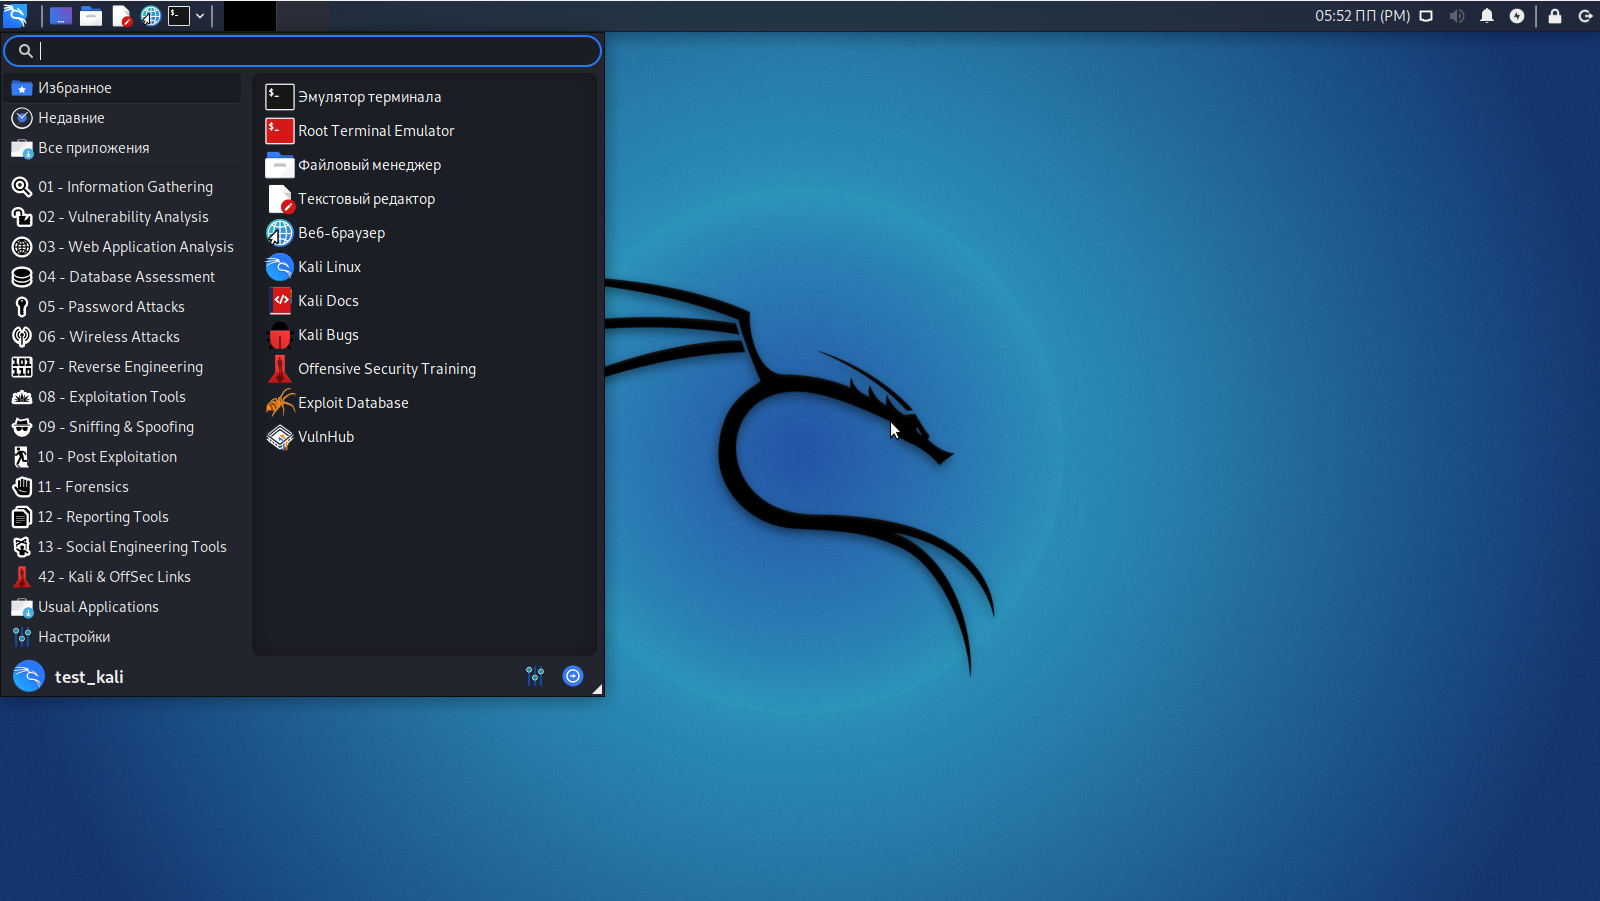This screenshot has width=1600, height=901.
Task: Open the Root Terminal Emulator
Action: coord(375,130)
